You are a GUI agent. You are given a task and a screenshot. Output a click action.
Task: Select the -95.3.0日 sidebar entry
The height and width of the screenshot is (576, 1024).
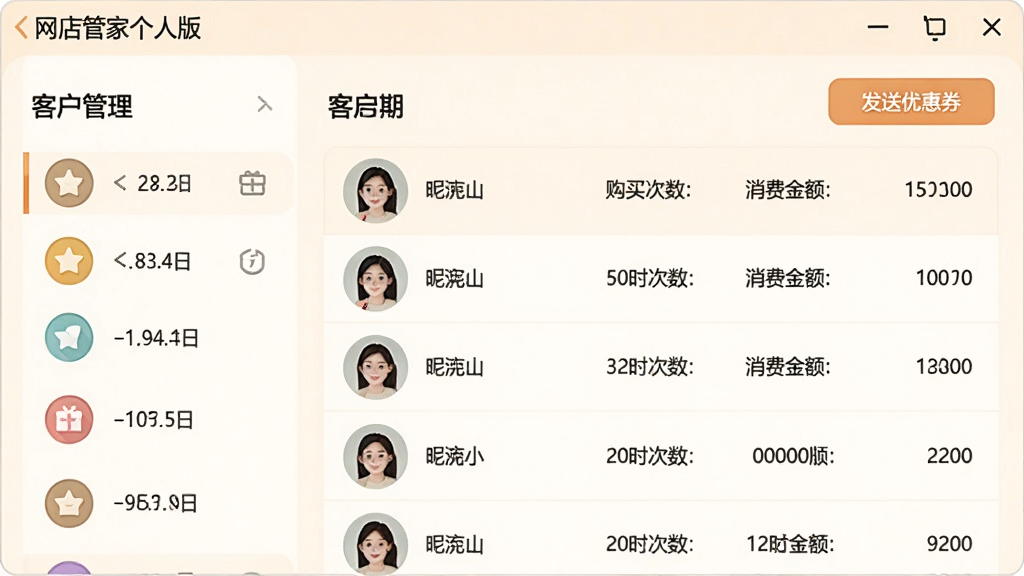pos(158,503)
